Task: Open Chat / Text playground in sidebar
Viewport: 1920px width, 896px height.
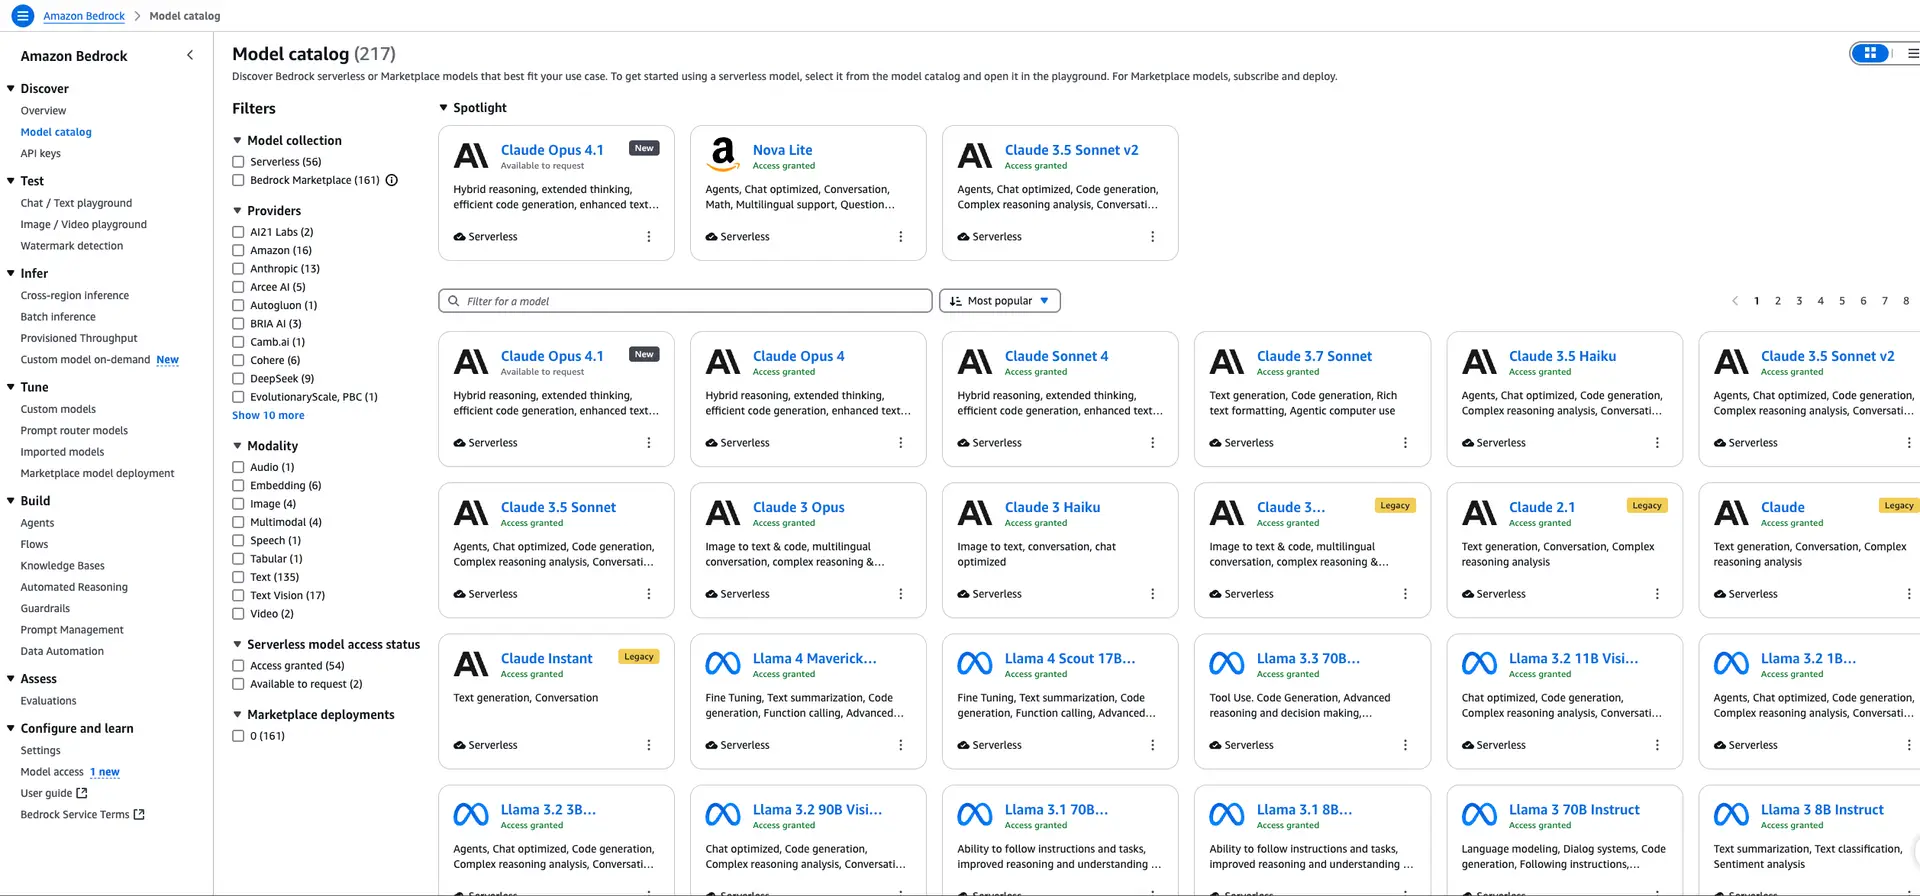Action: [x=76, y=203]
